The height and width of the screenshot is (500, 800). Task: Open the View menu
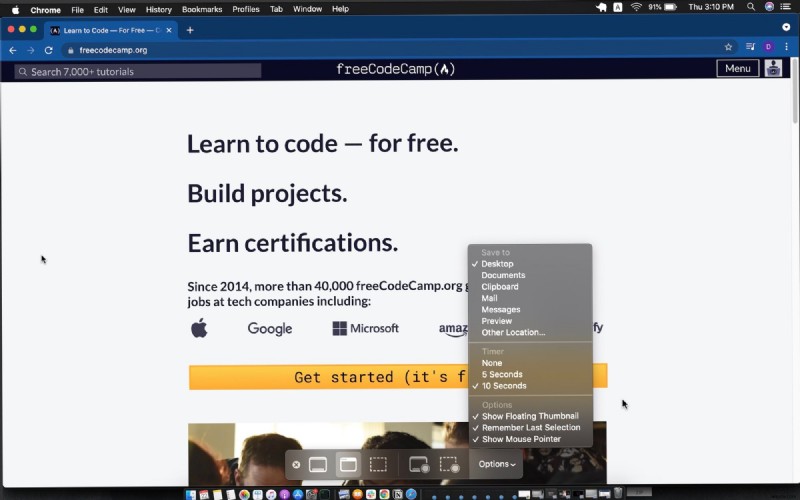pyautogui.click(x=127, y=10)
